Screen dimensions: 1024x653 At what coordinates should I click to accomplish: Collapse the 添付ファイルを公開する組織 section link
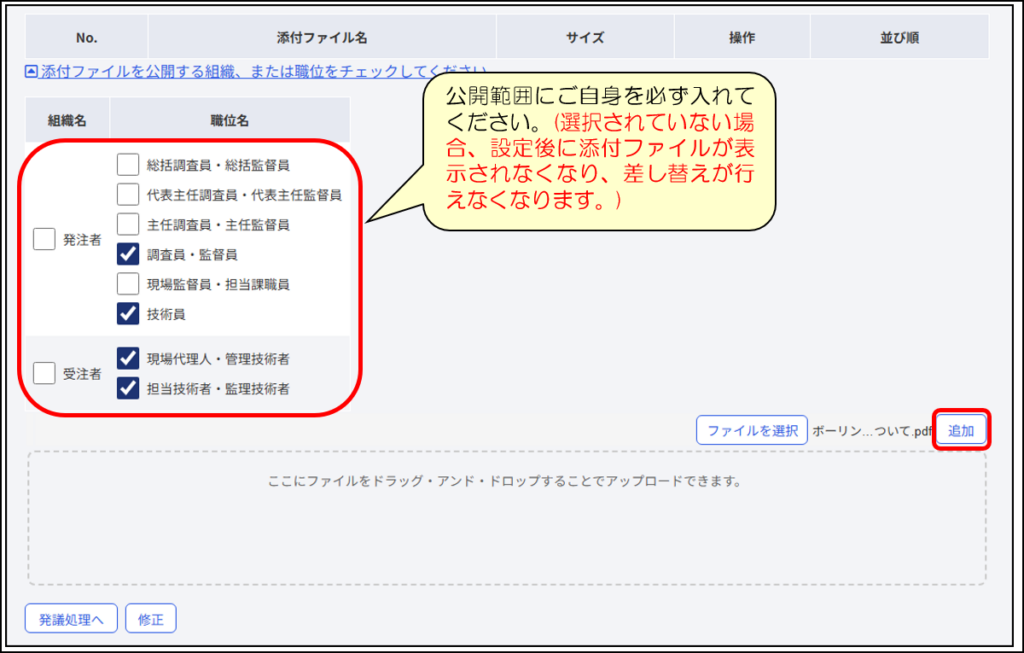255,71
